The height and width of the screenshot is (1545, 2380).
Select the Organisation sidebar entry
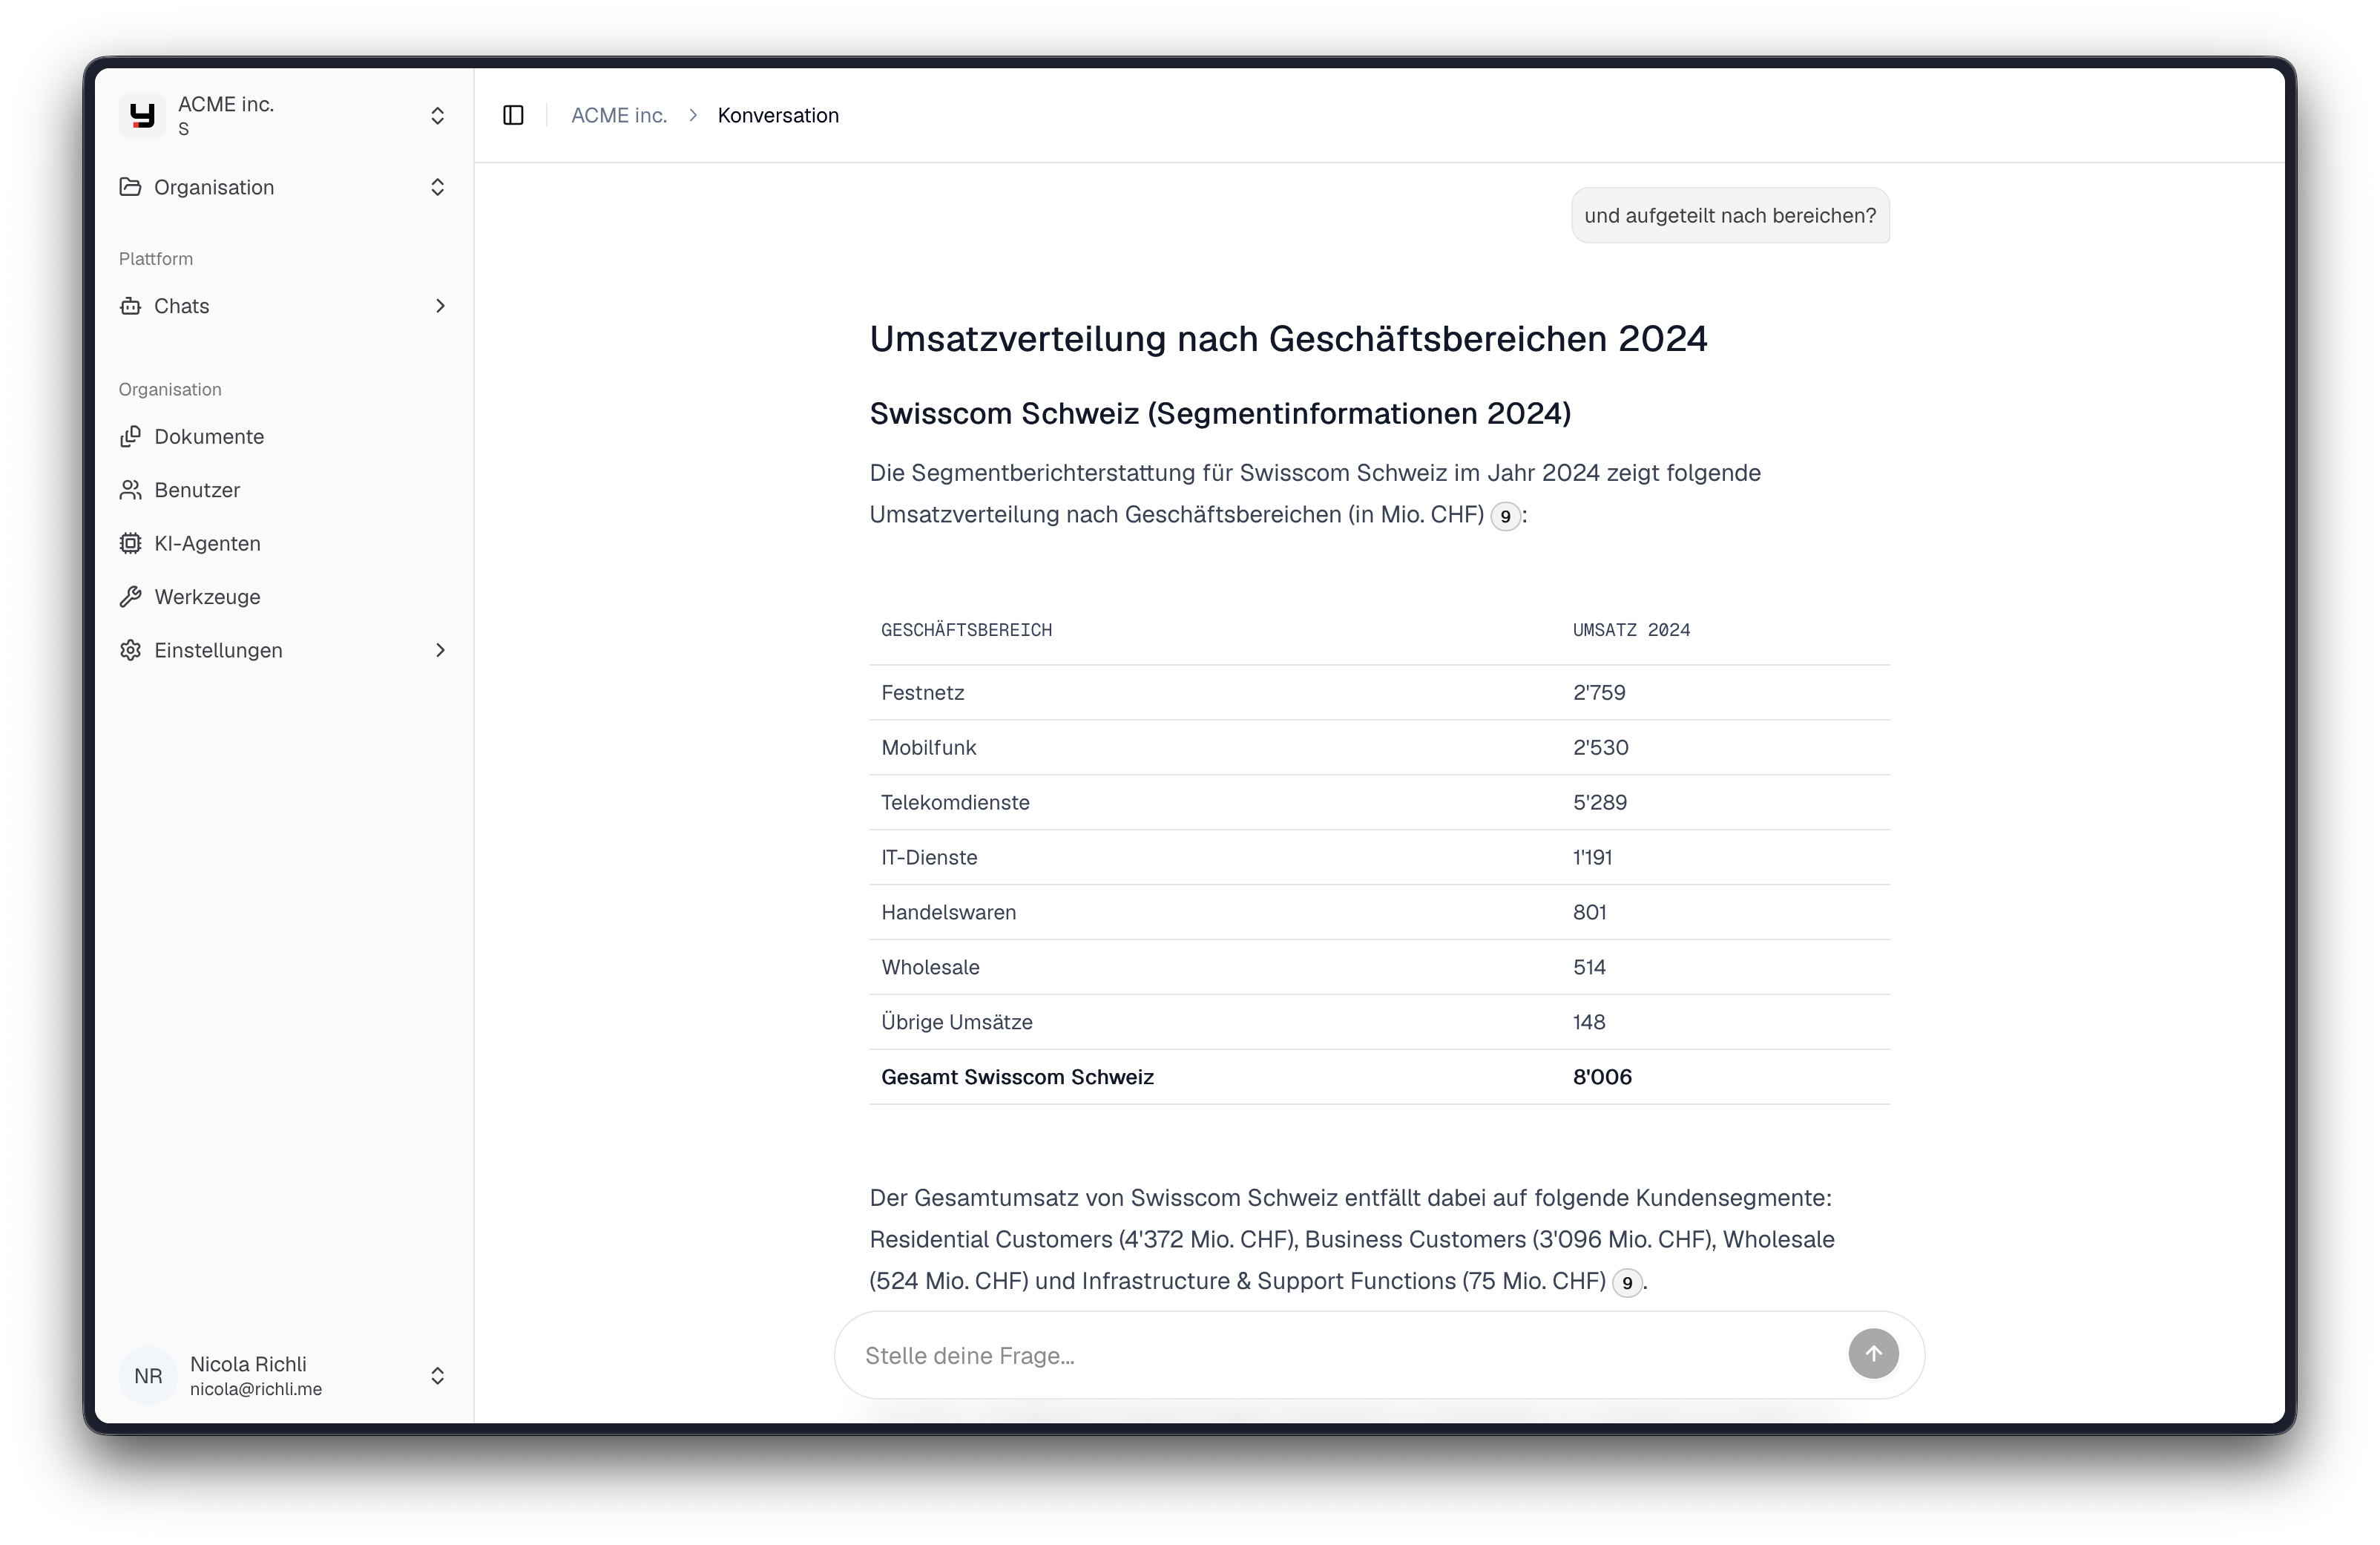284,187
